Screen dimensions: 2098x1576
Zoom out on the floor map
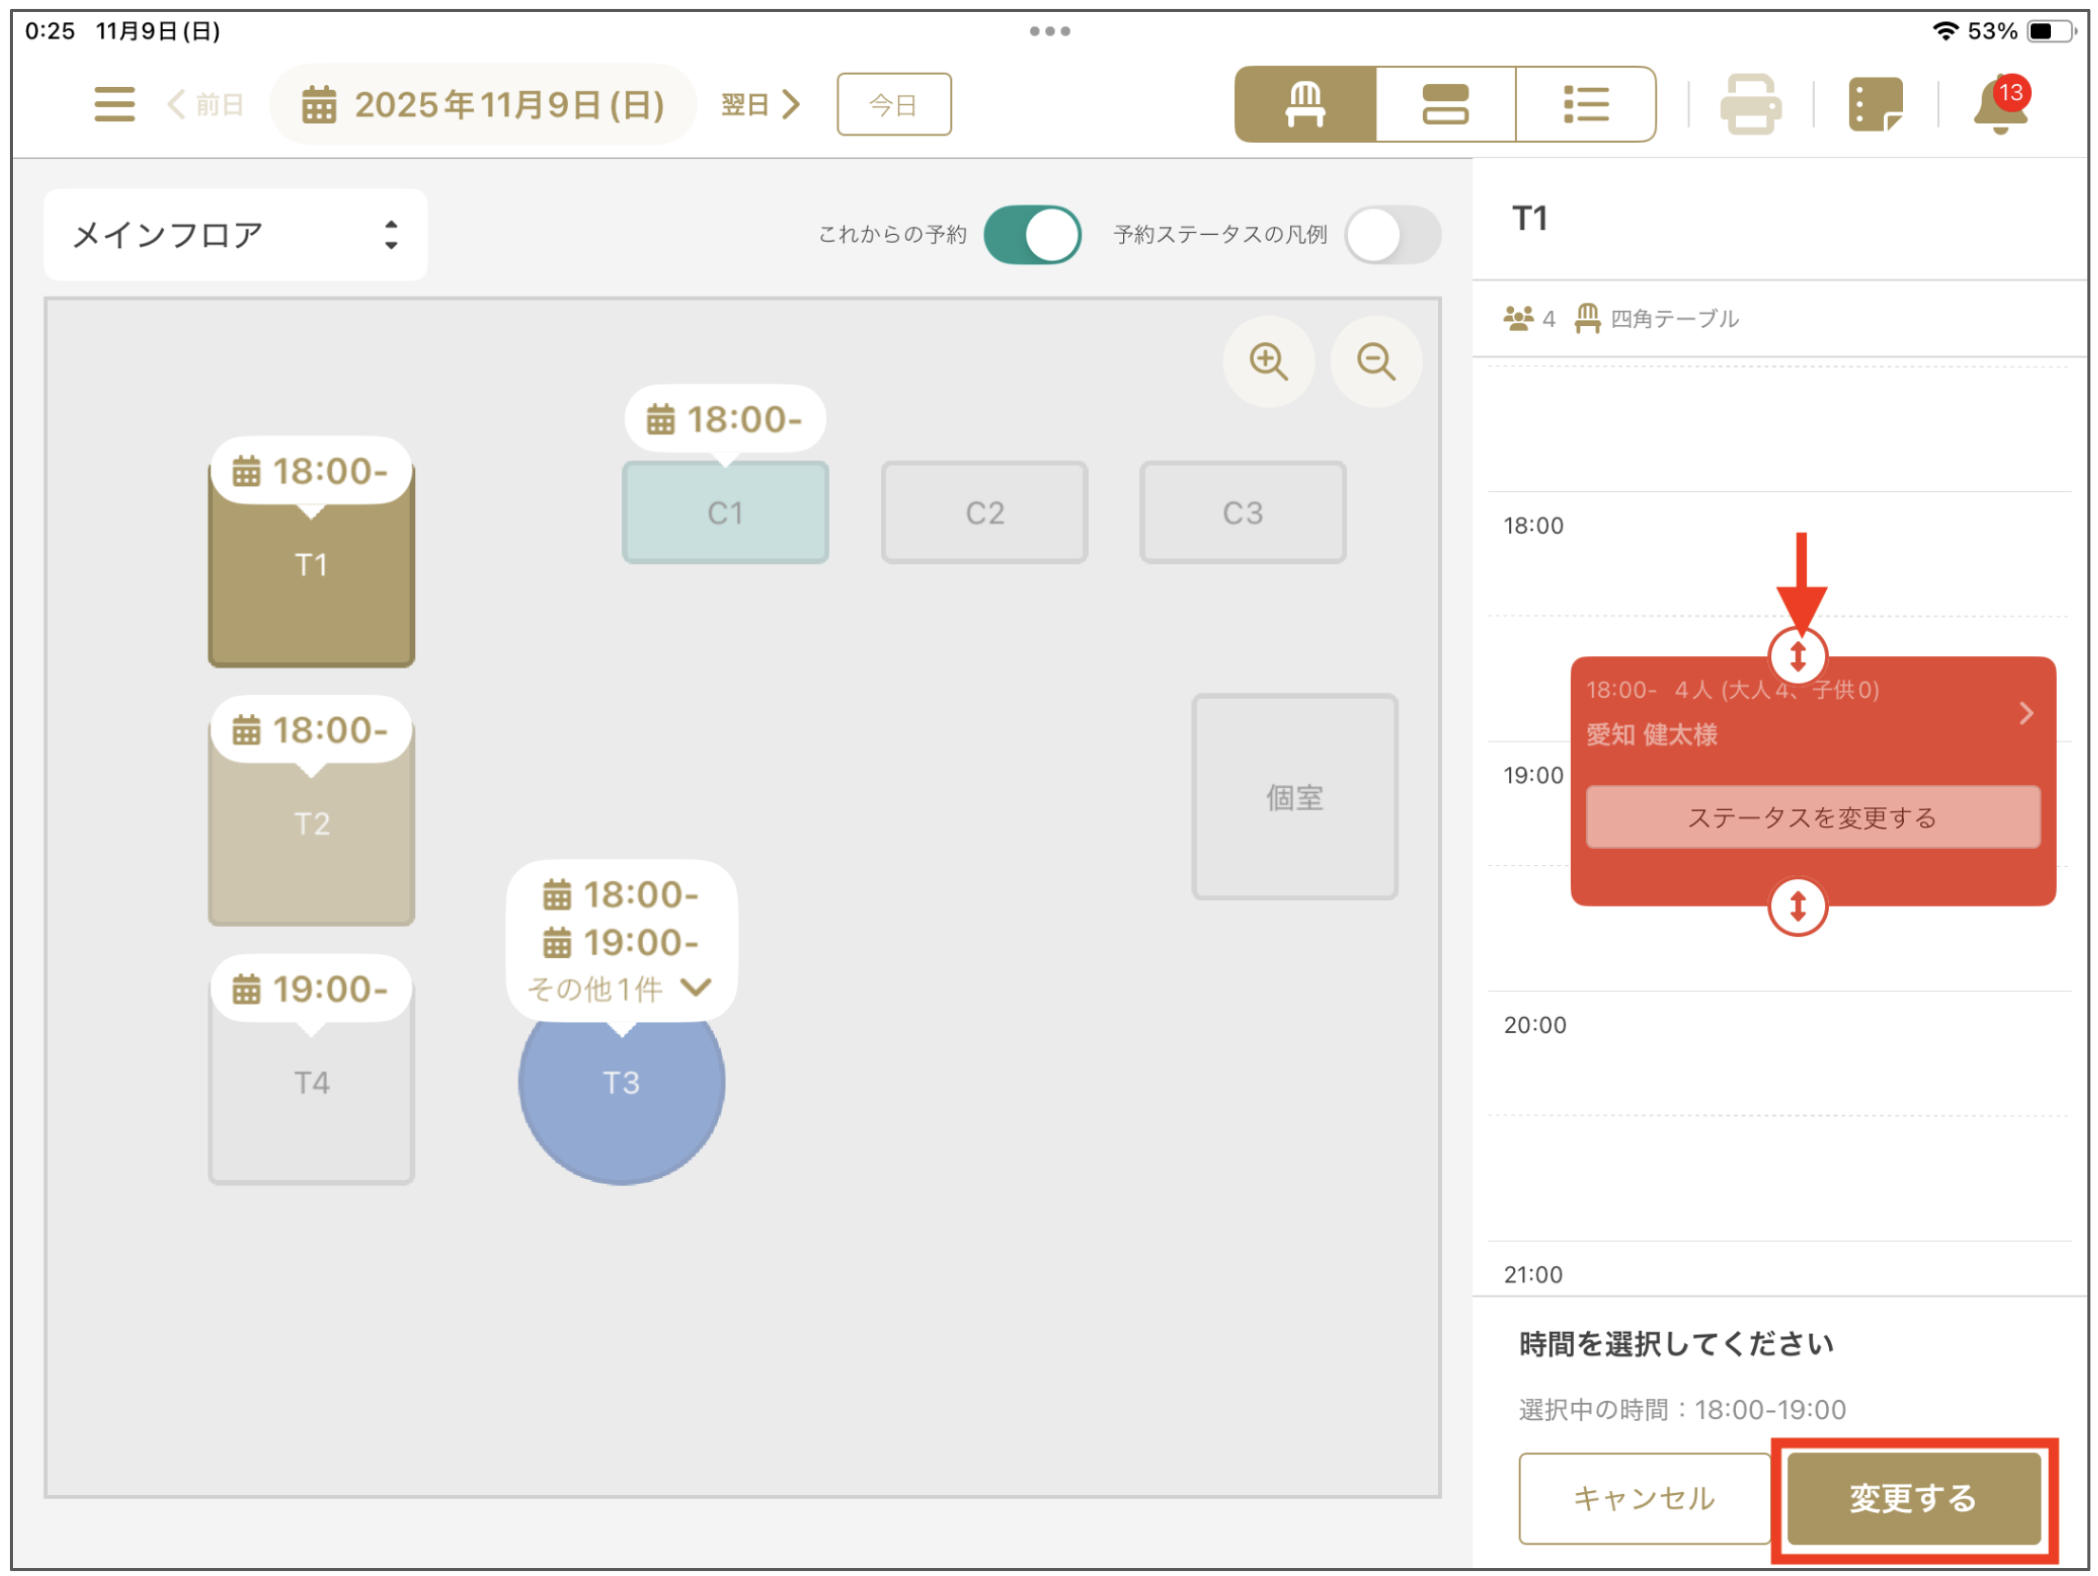[x=1375, y=361]
